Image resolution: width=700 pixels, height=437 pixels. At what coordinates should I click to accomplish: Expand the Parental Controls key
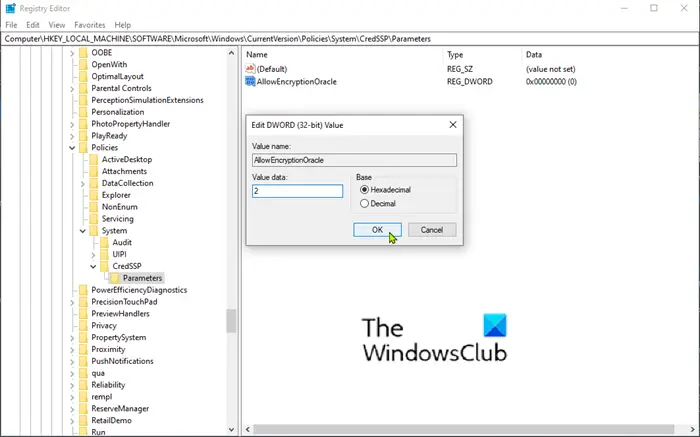pyautogui.click(x=72, y=89)
